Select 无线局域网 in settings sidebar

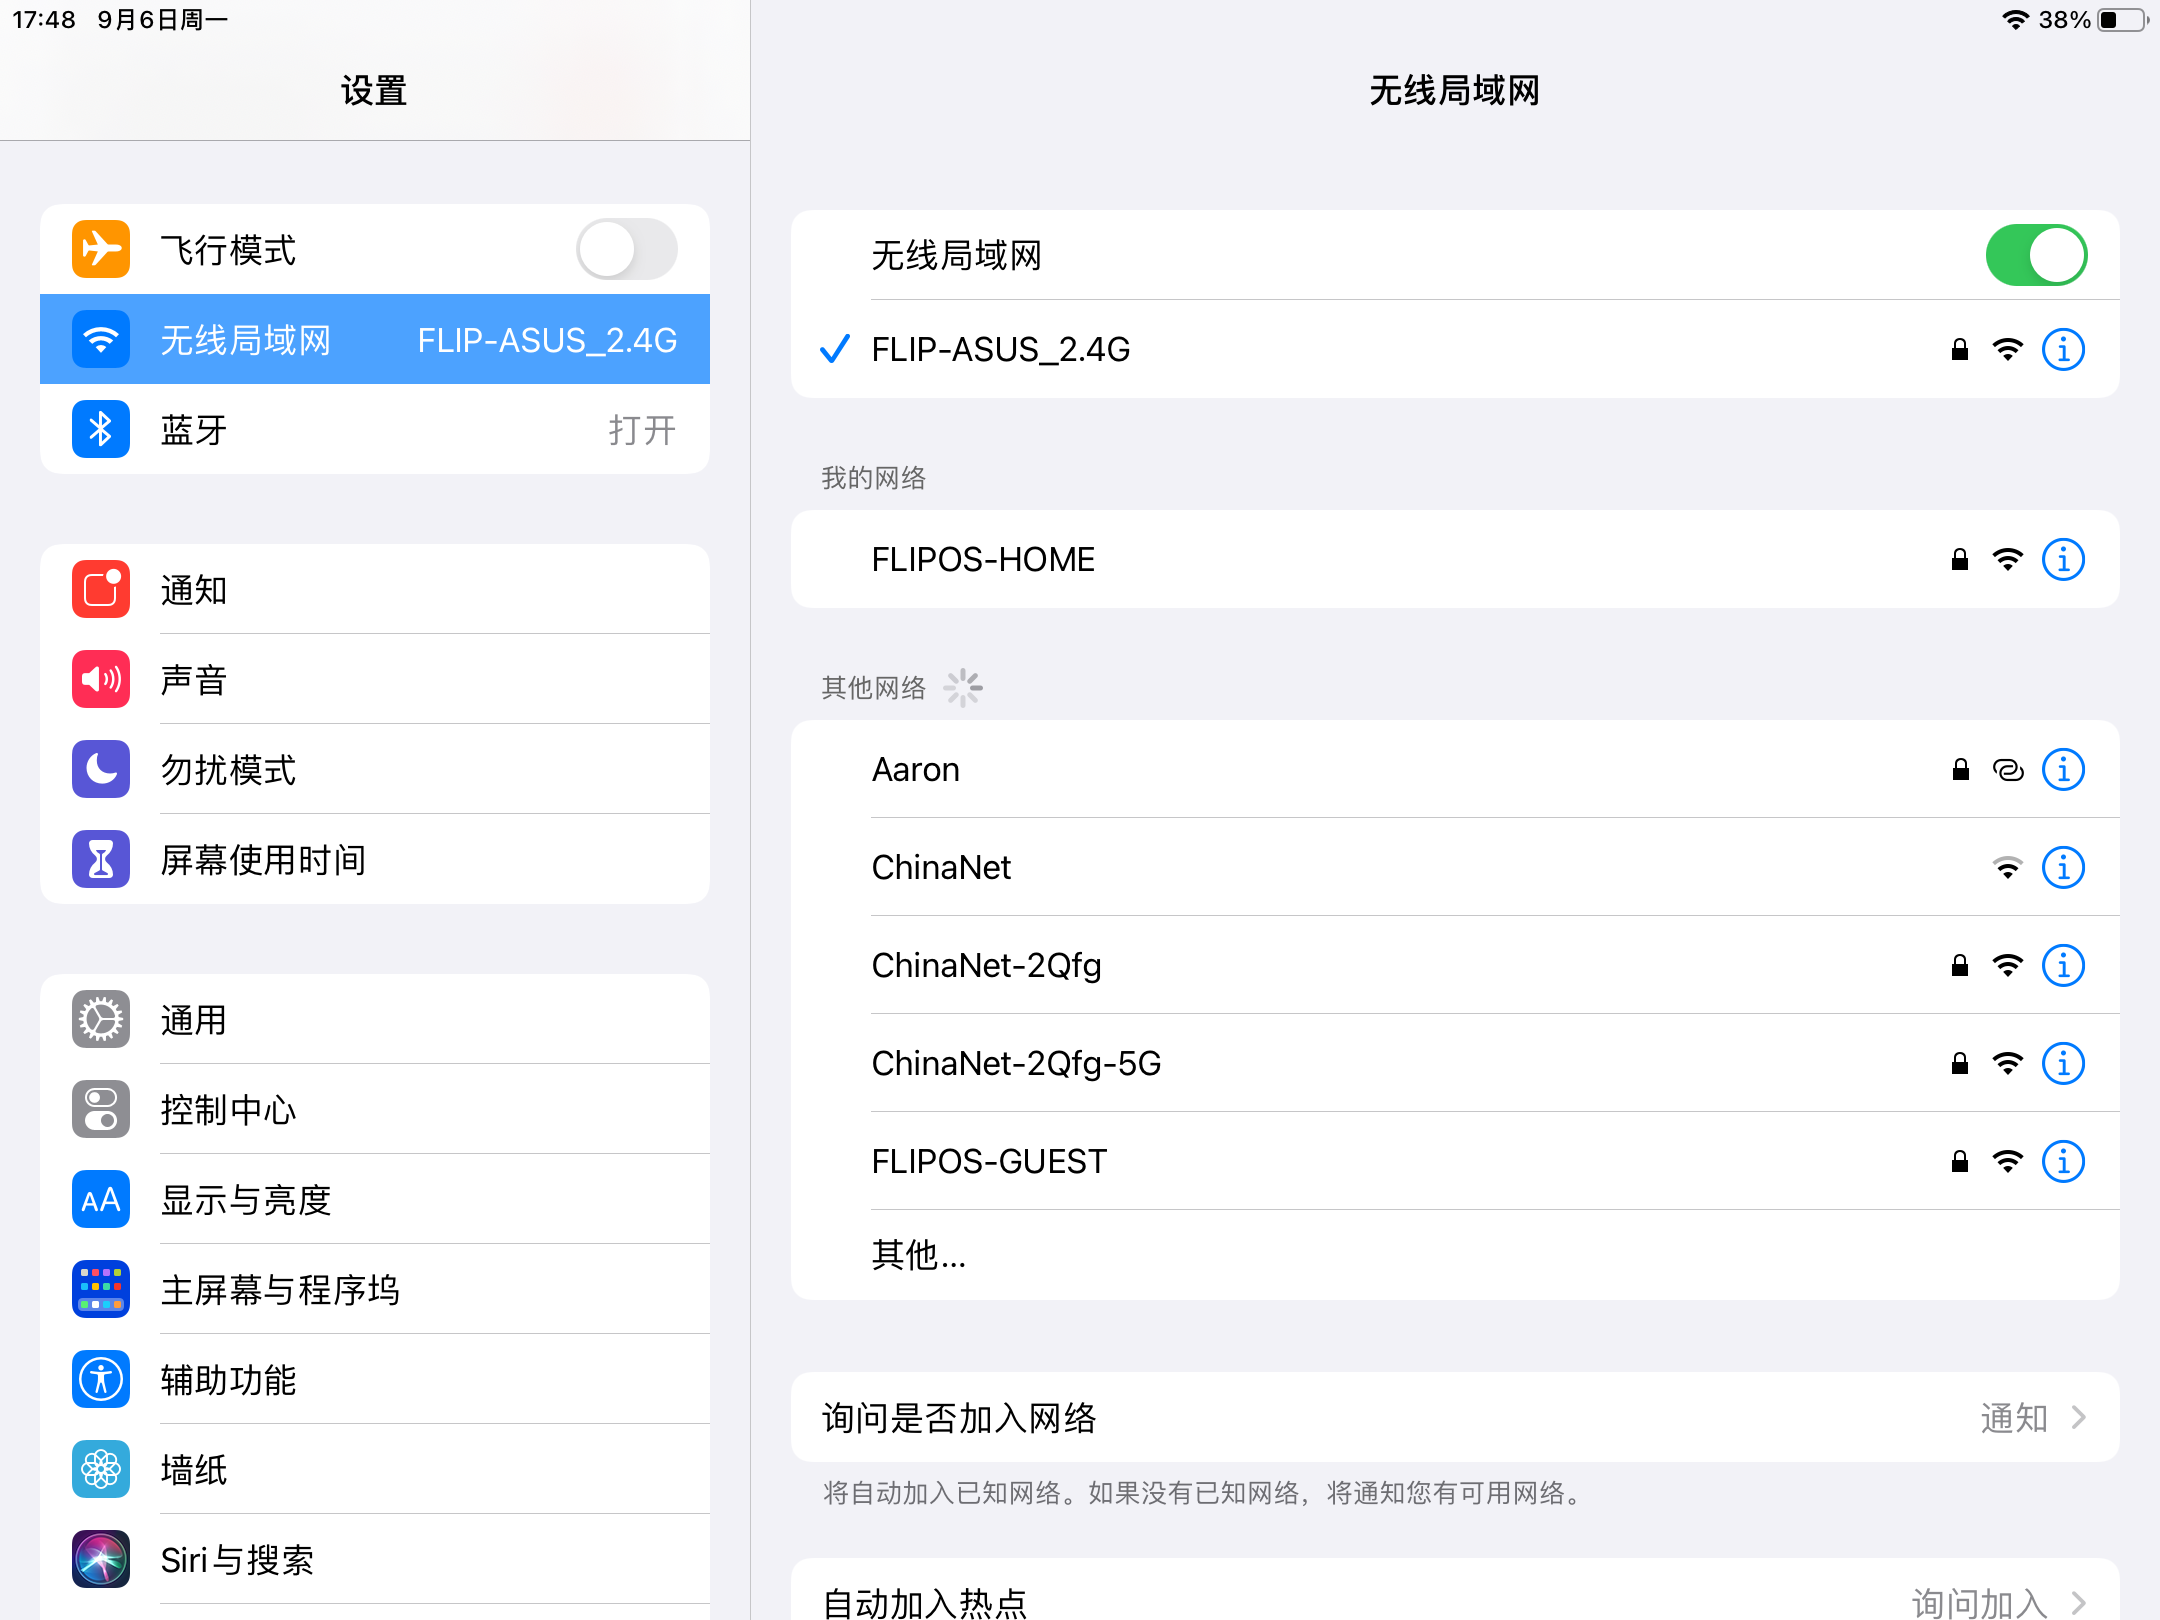coord(375,339)
